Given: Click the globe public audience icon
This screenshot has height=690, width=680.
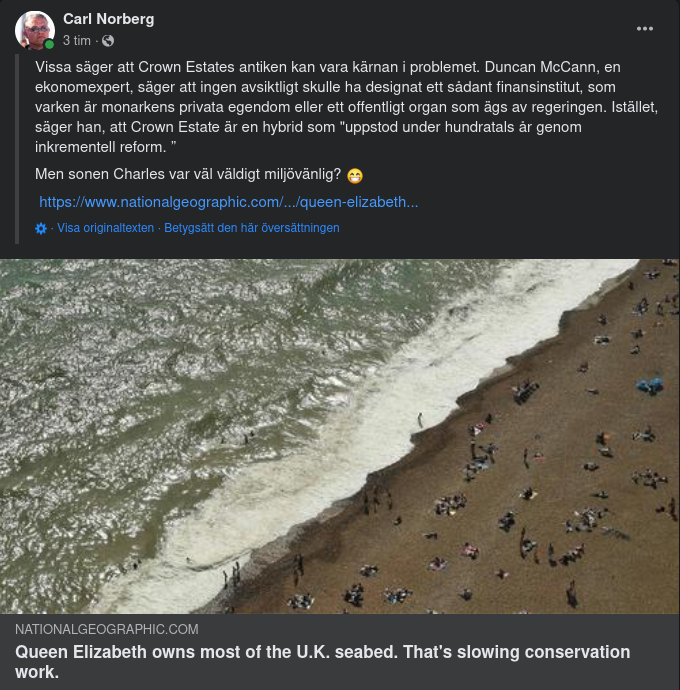Looking at the screenshot, I should [108, 41].
